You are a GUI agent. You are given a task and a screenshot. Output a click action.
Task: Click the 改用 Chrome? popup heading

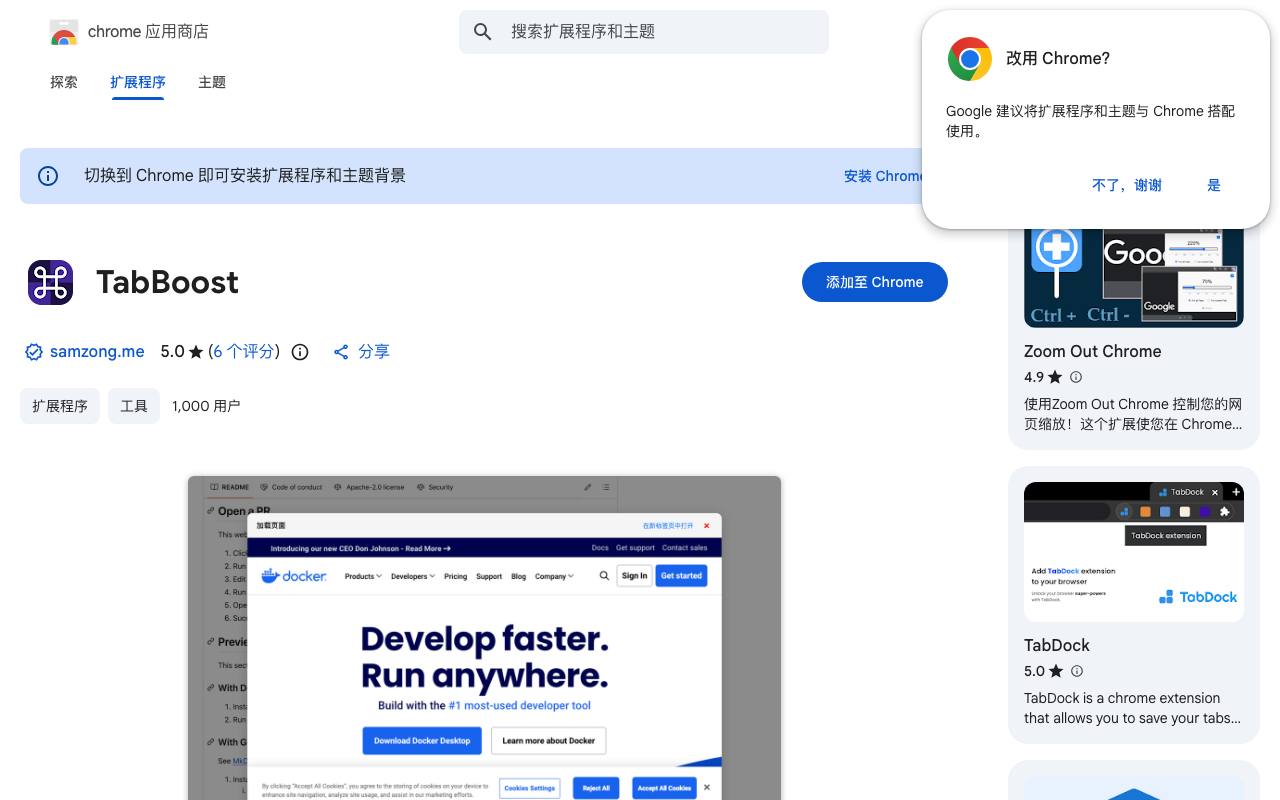point(1058,59)
